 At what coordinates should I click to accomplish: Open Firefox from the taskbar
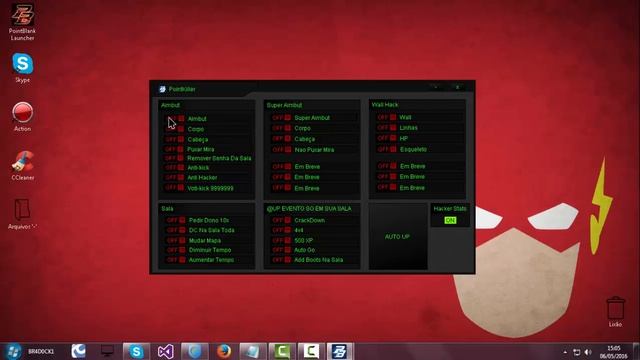click(224, 351)
